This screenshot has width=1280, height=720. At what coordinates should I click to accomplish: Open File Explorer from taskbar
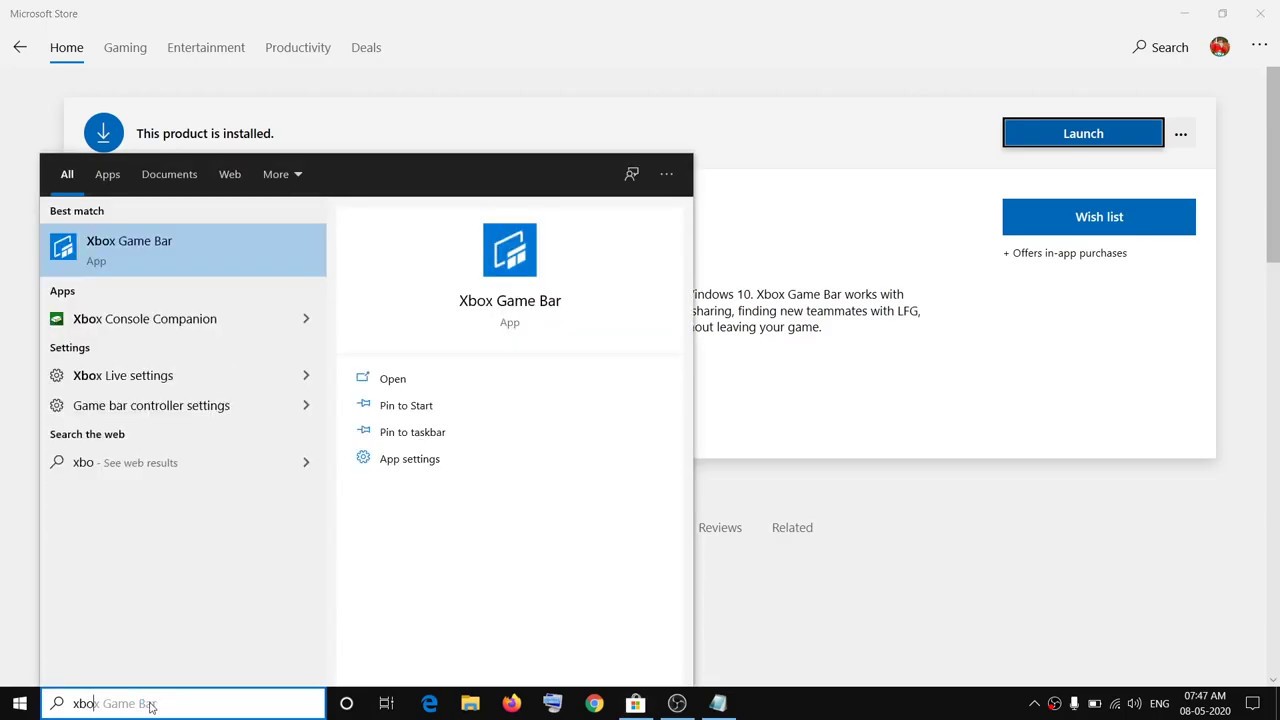(x=470, y=704)
